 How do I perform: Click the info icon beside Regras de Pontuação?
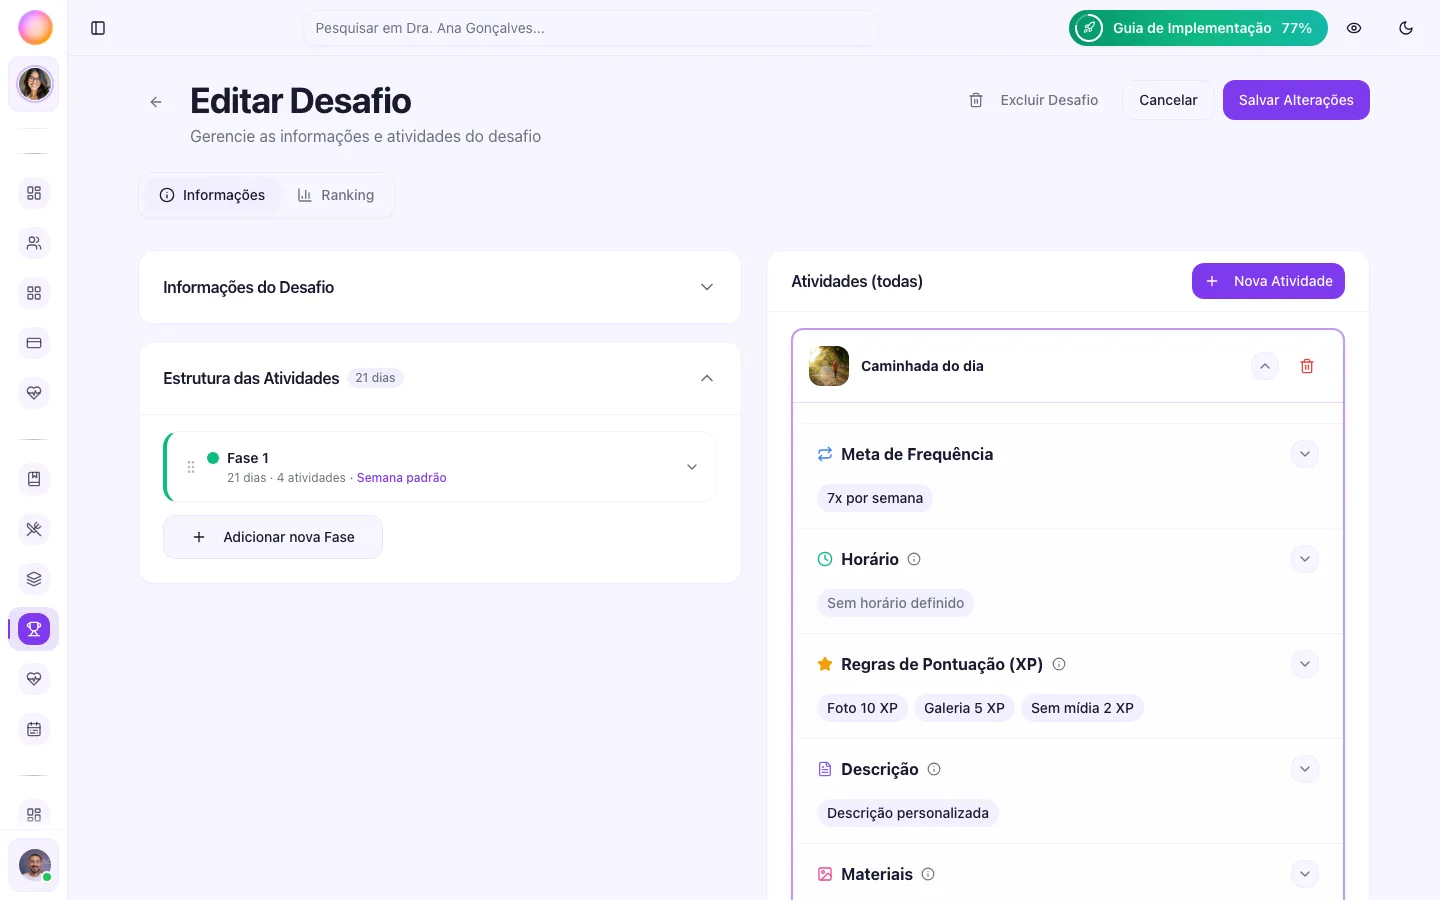(x=1059, y=664)
